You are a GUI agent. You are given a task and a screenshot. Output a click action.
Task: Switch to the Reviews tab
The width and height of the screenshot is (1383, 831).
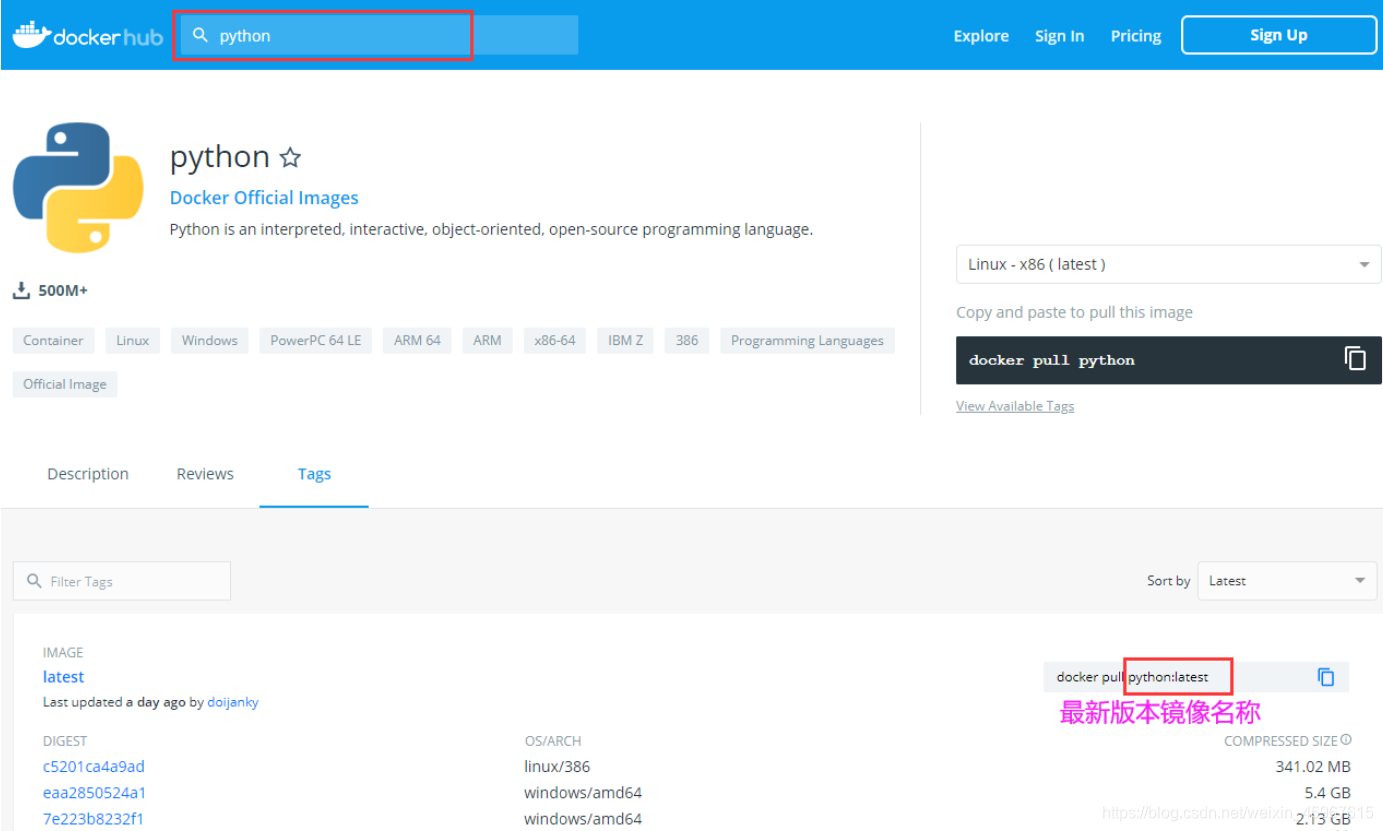coord(205,474)
